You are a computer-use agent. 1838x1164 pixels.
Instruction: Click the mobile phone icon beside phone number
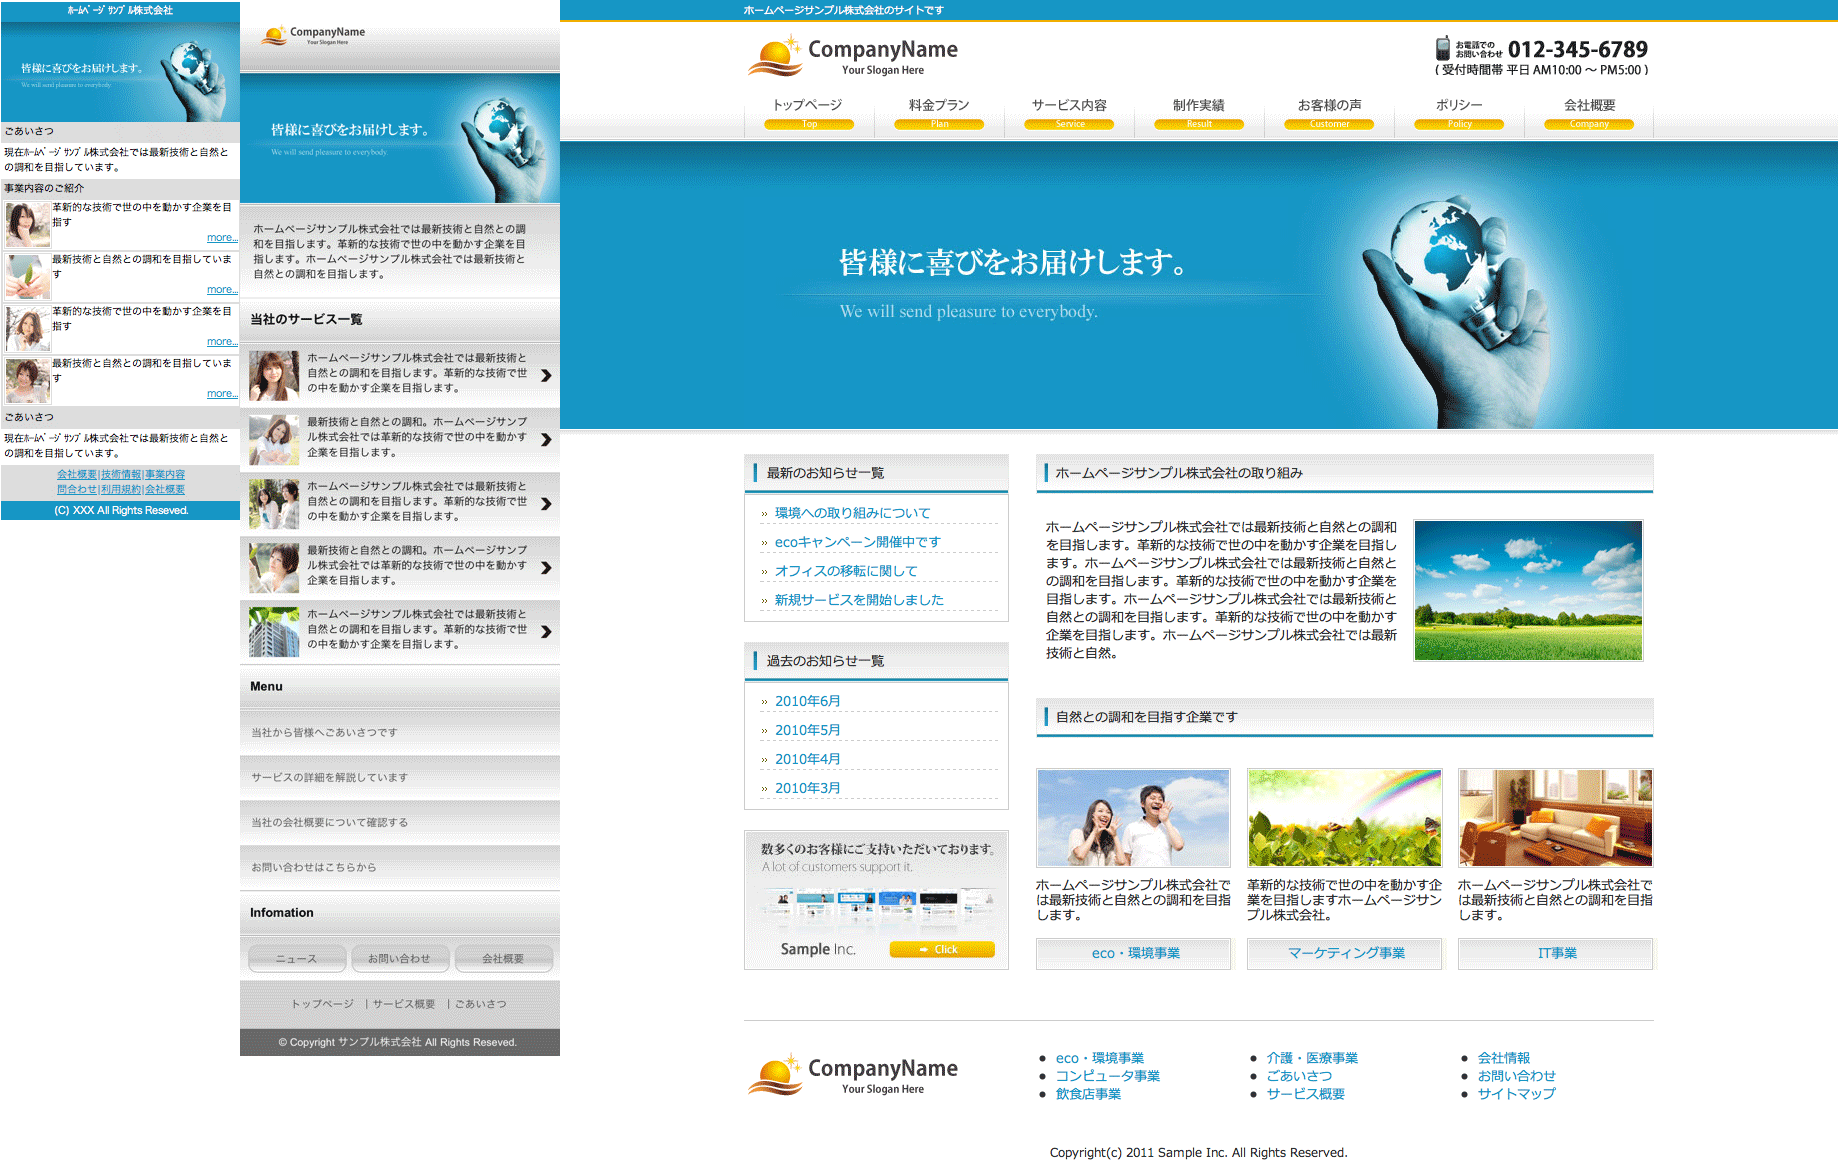(x=1442, y=48)
